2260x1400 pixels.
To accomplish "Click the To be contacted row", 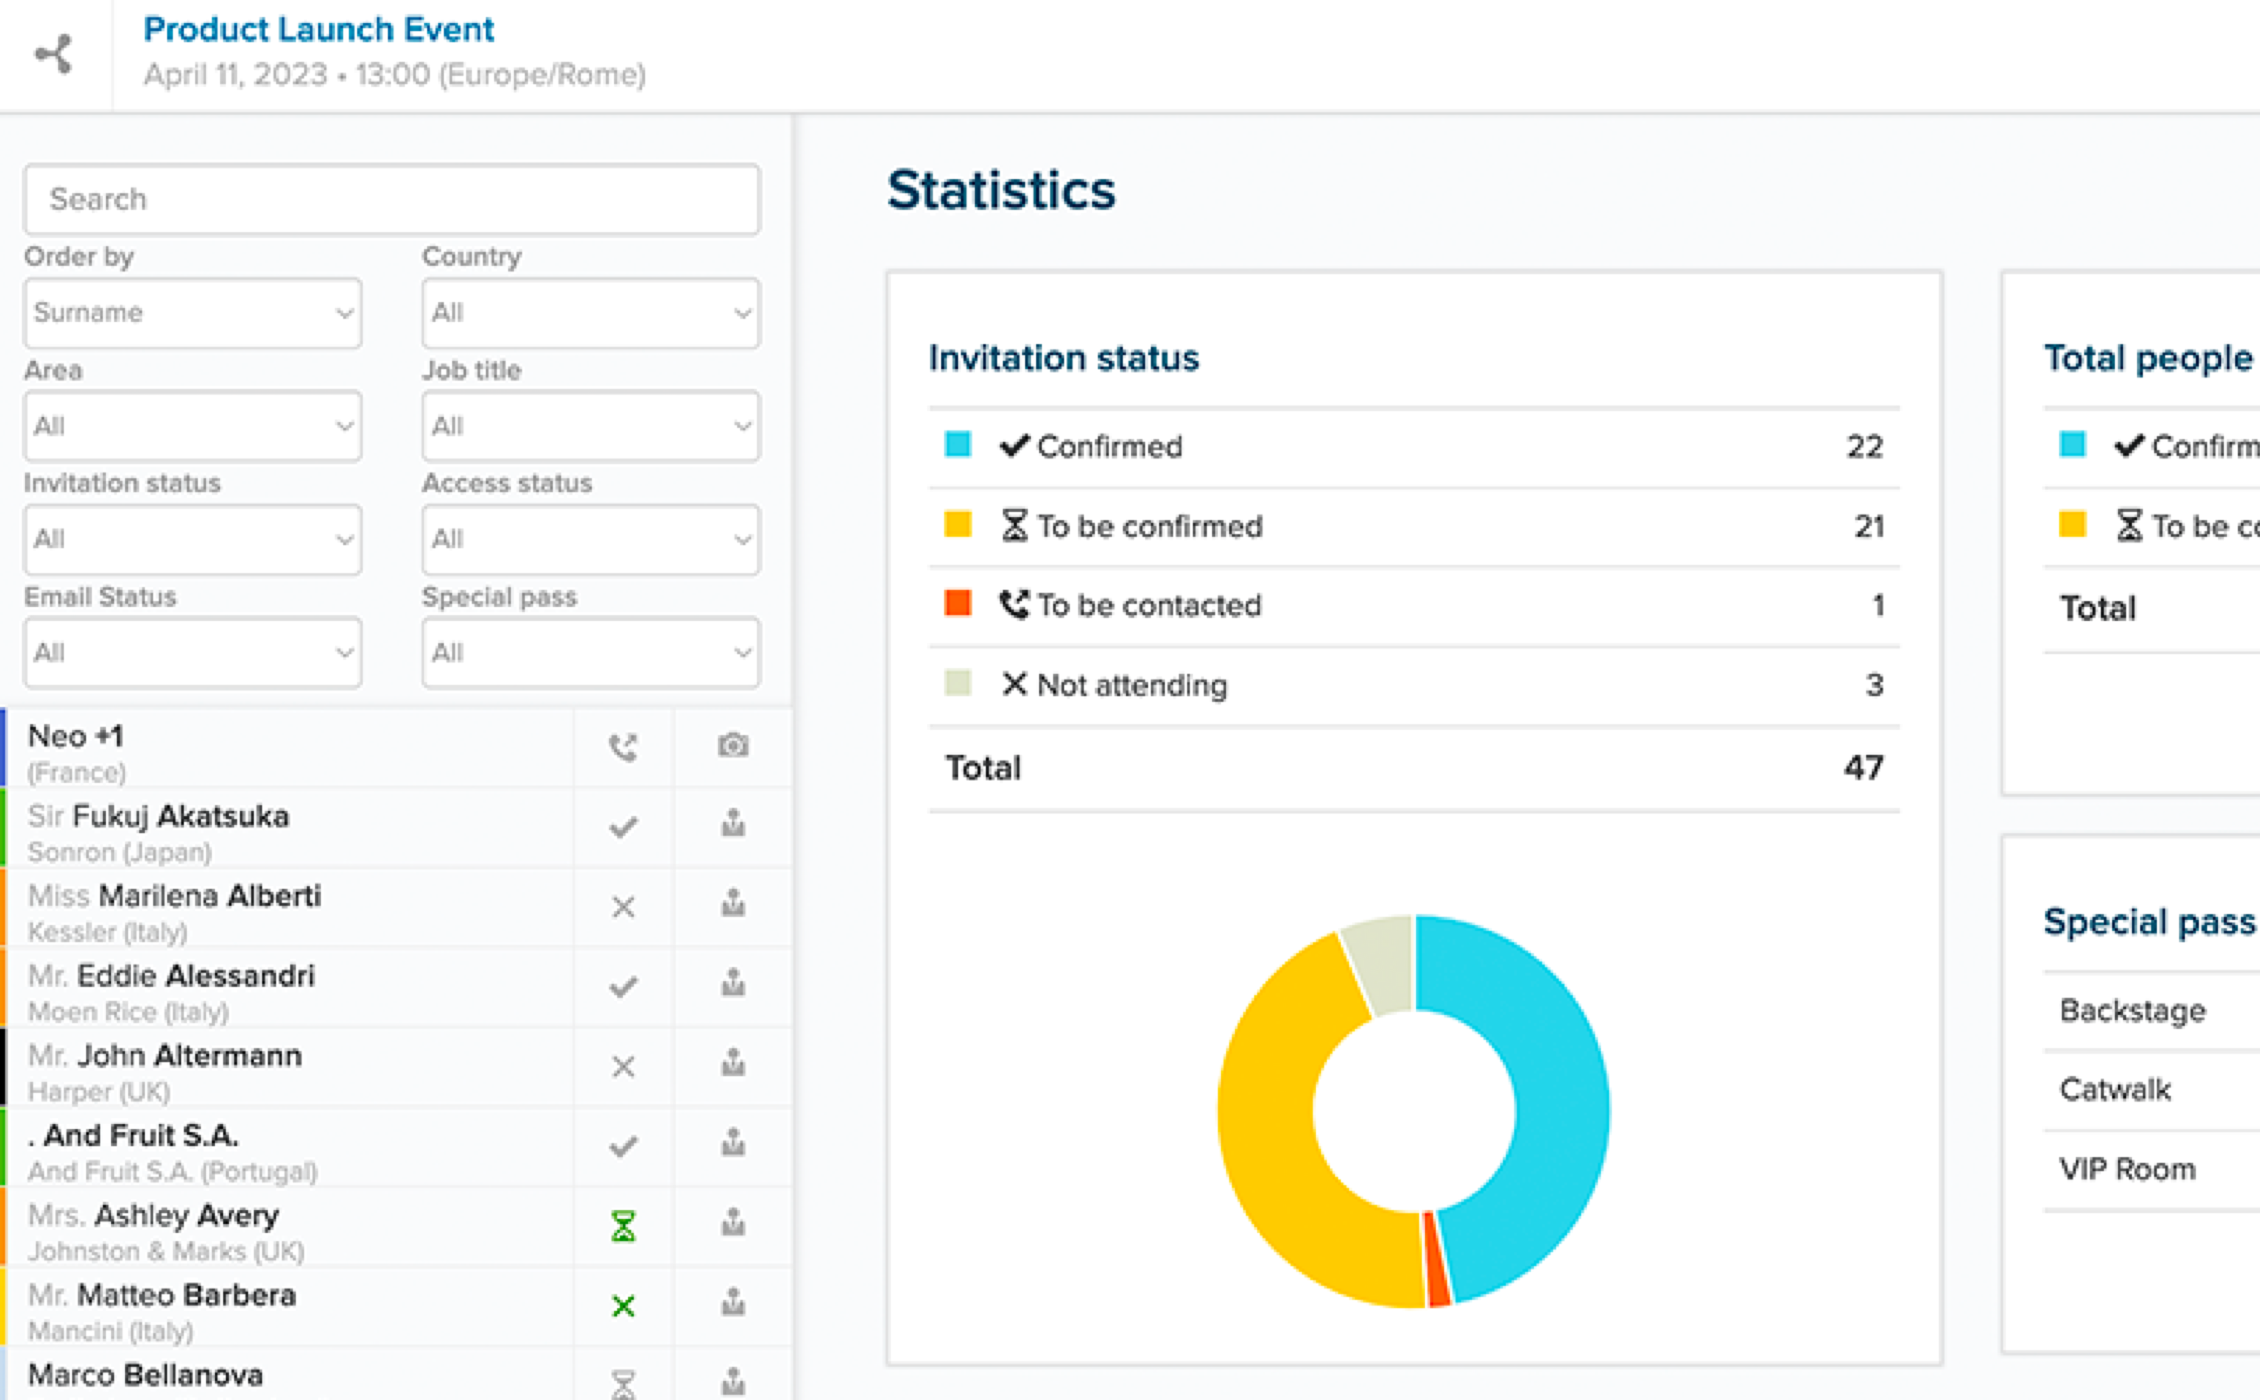I will pos(1414,606).
